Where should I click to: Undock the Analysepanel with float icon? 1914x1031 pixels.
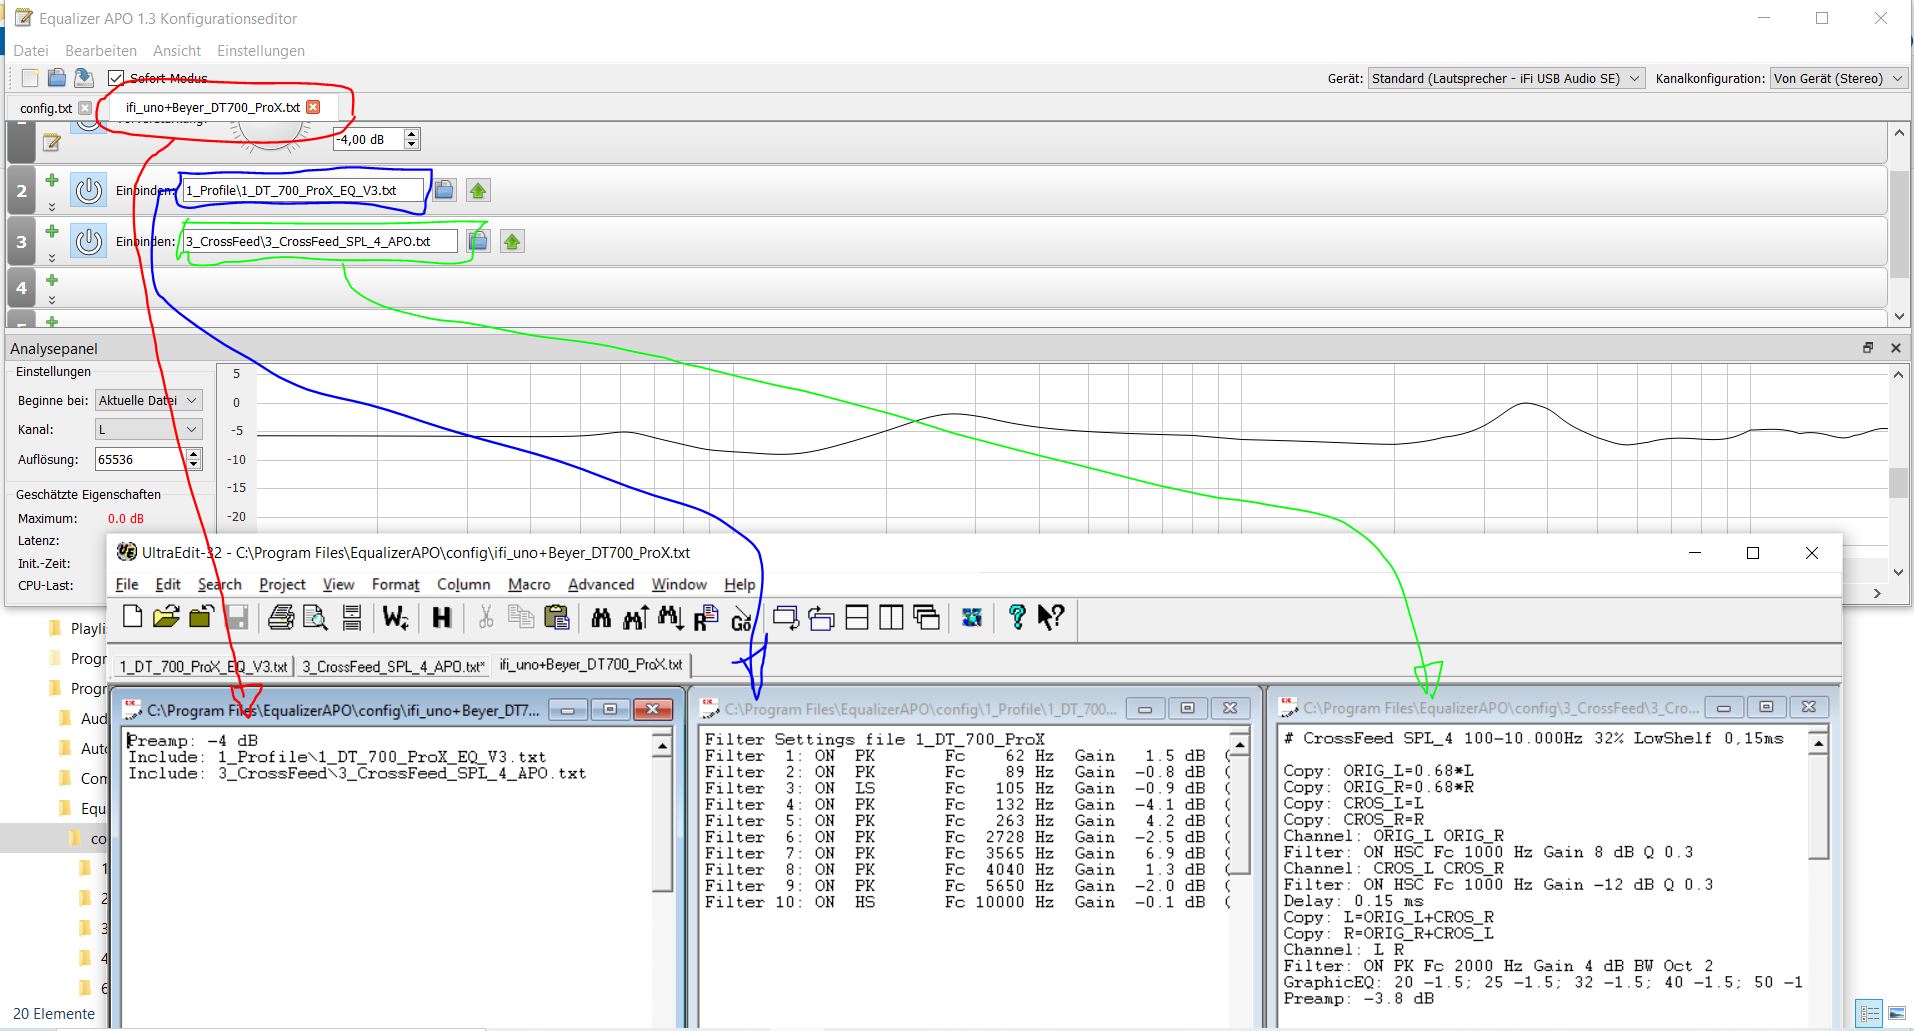(1867, 348)
